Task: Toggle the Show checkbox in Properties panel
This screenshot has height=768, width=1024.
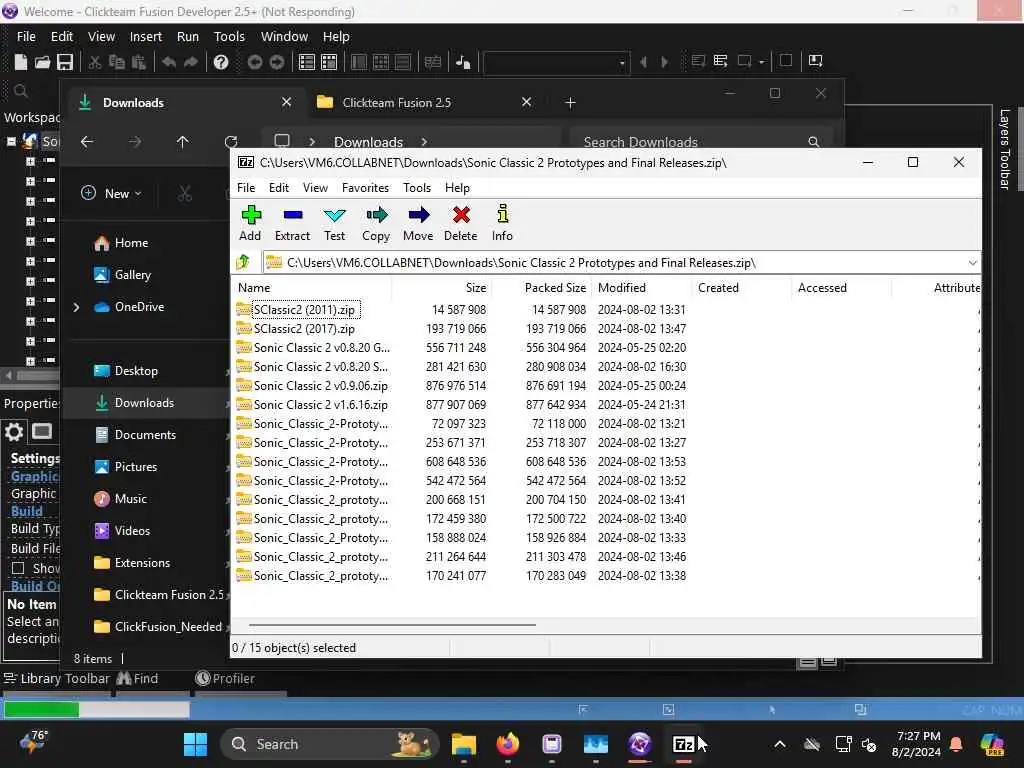Action: point(18,568)
